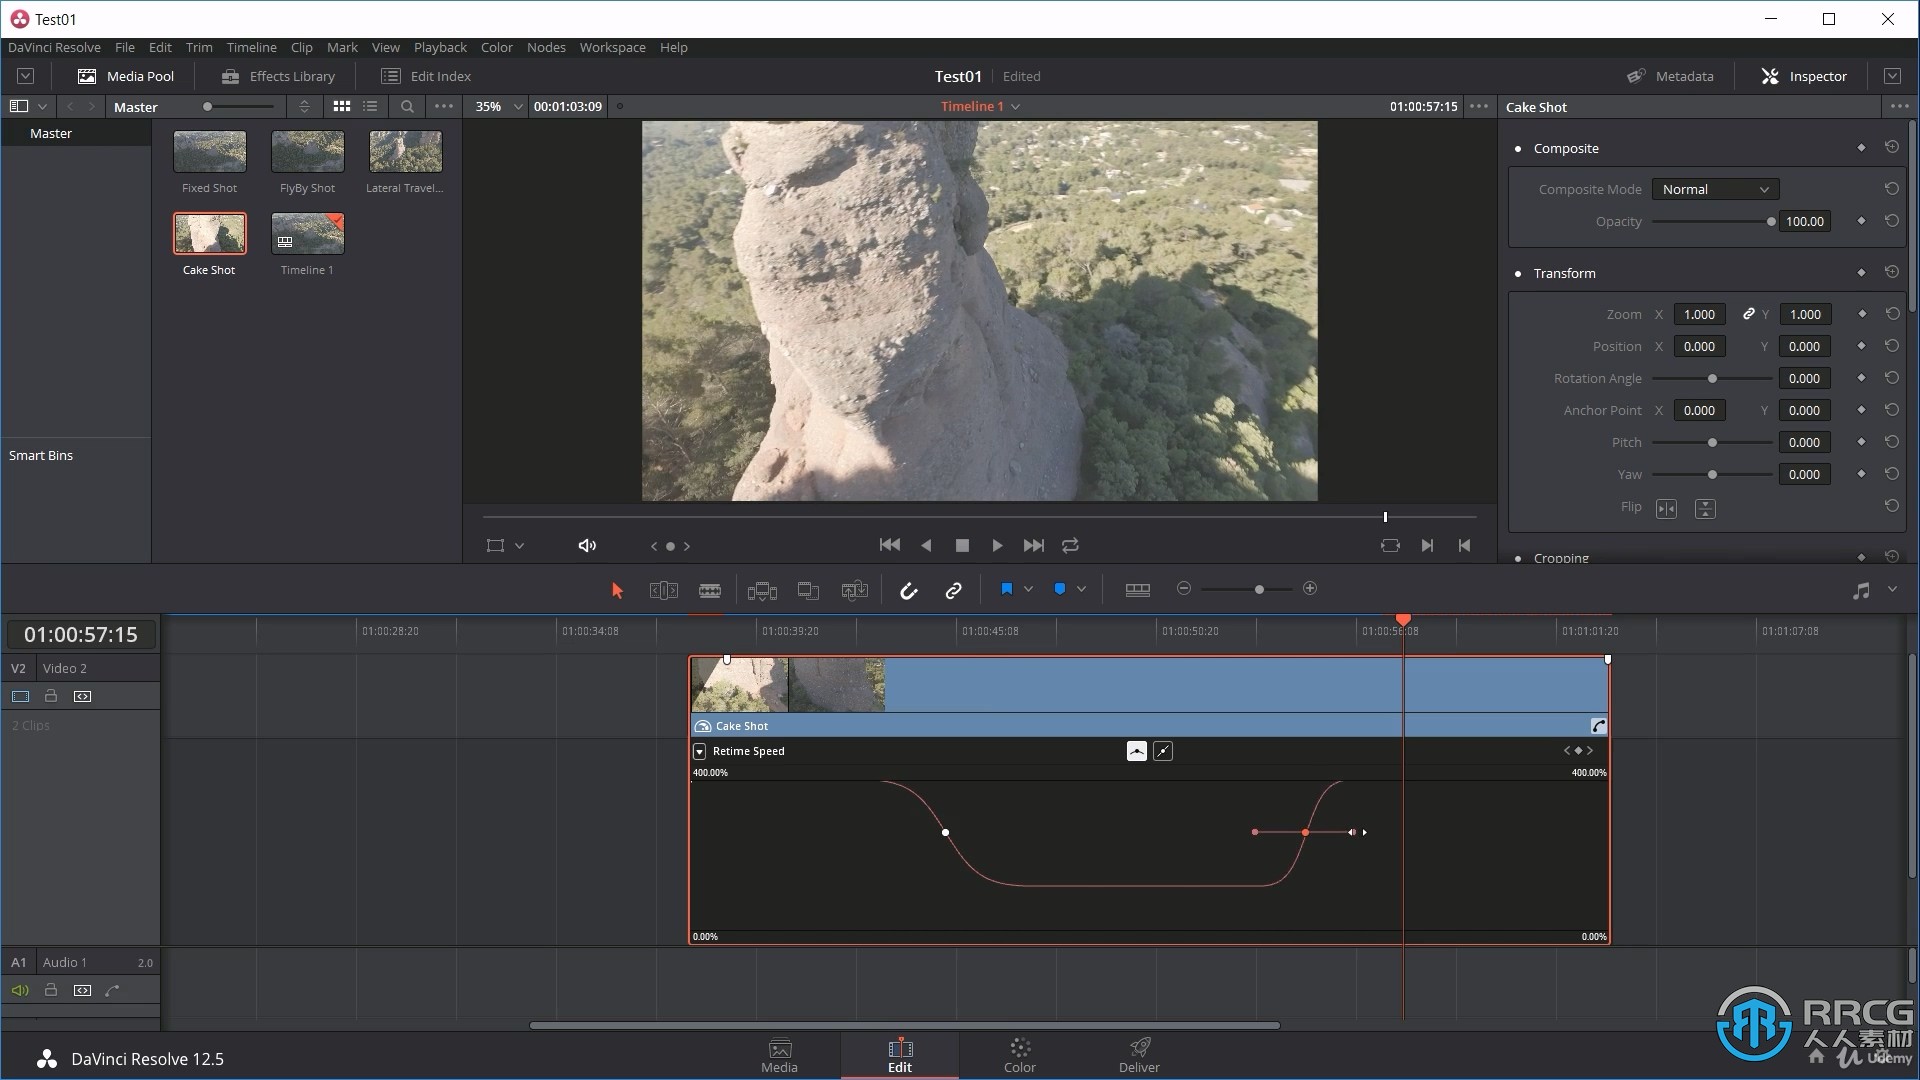Toggle Video 2 track lock
The image size is (1920, 1080).
(x=51, y=696)
